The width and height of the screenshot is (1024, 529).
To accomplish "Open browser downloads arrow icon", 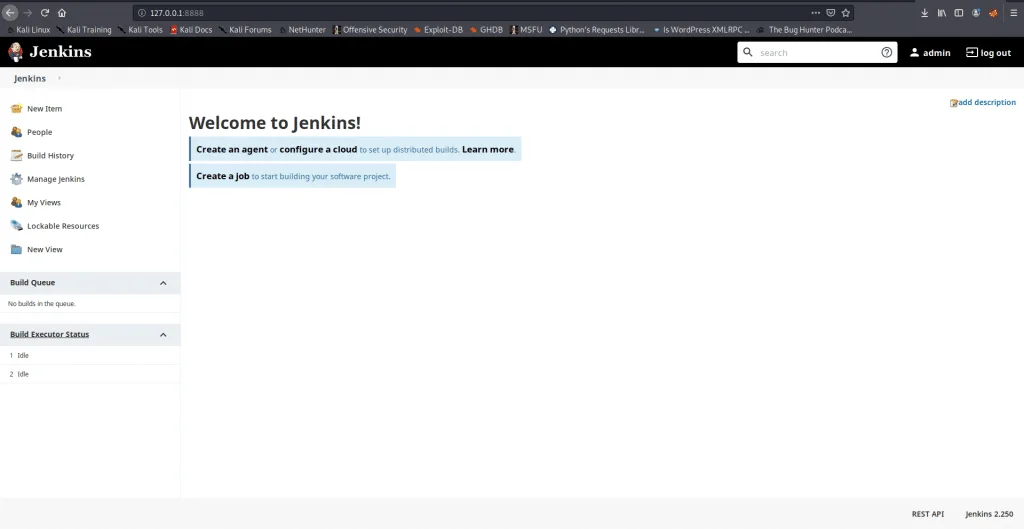I will [925, 12].
